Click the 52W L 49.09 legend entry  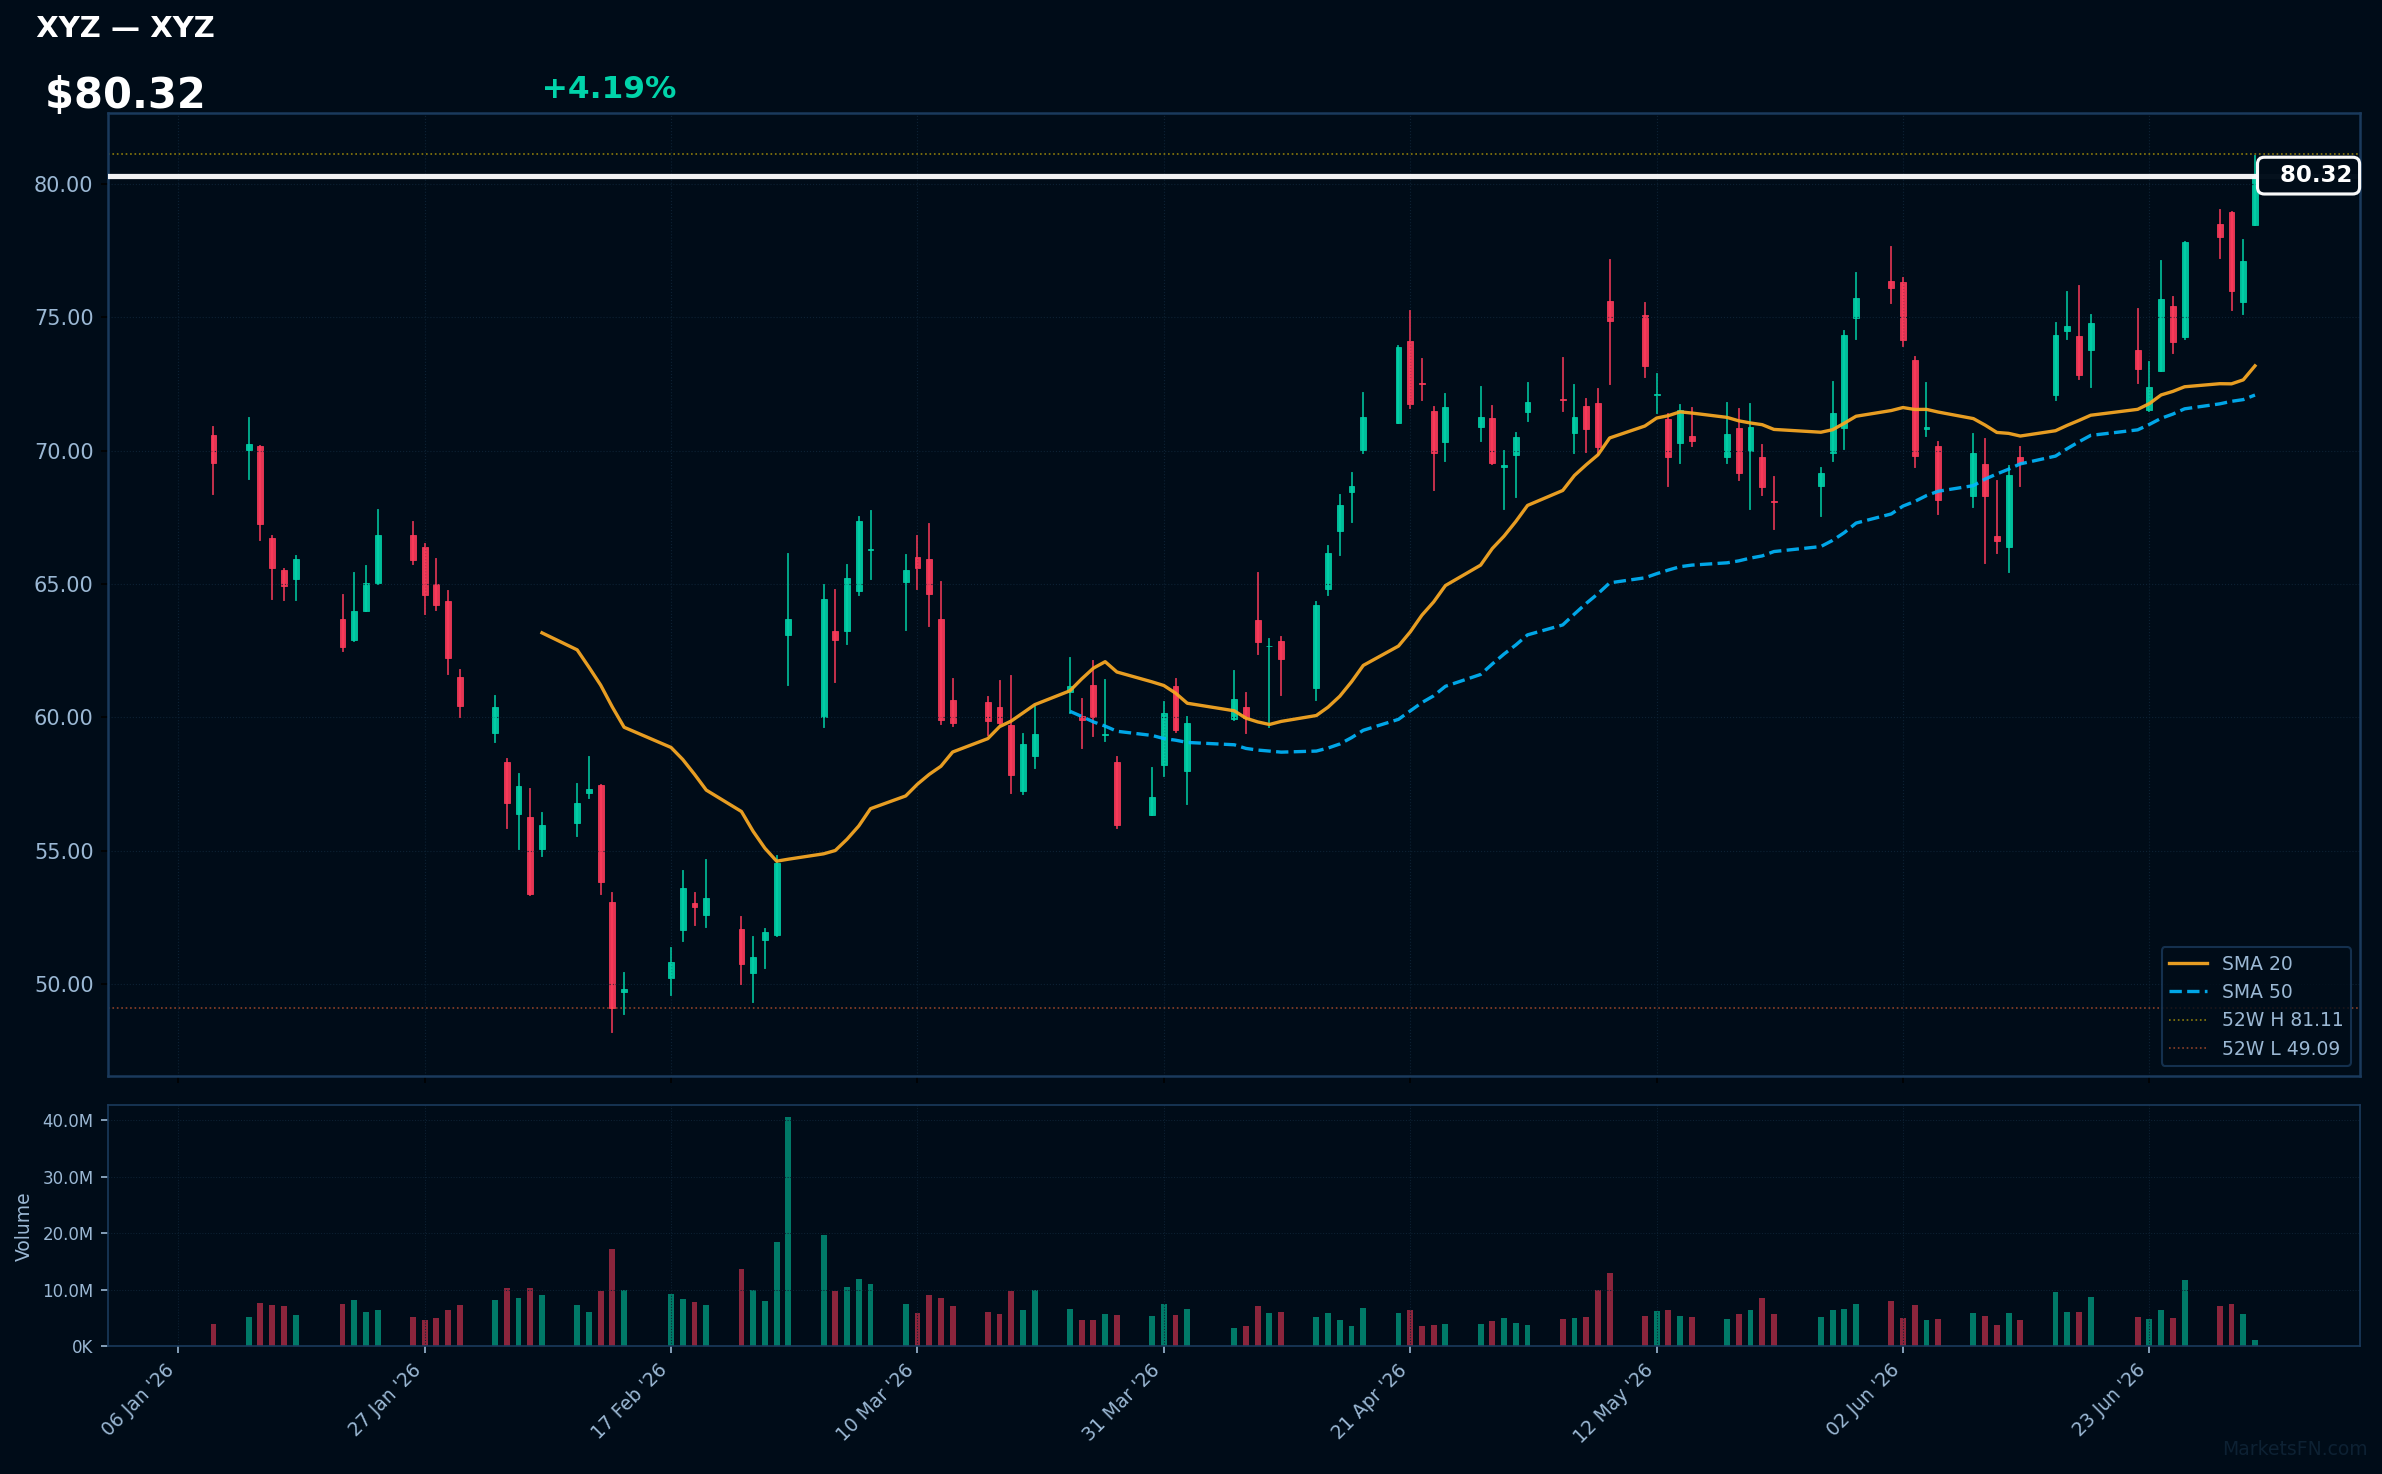point(2254,1048)
